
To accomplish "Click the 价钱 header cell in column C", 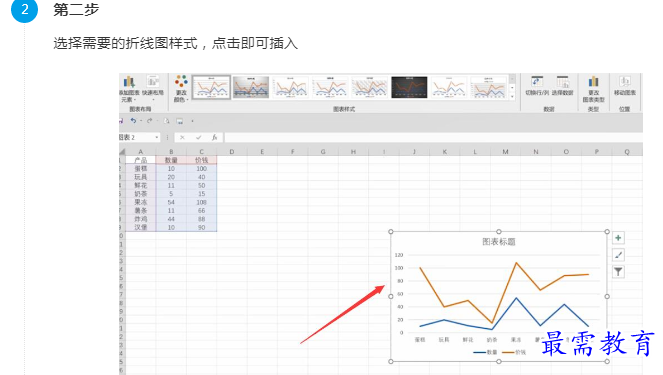I will pos(201,160).
